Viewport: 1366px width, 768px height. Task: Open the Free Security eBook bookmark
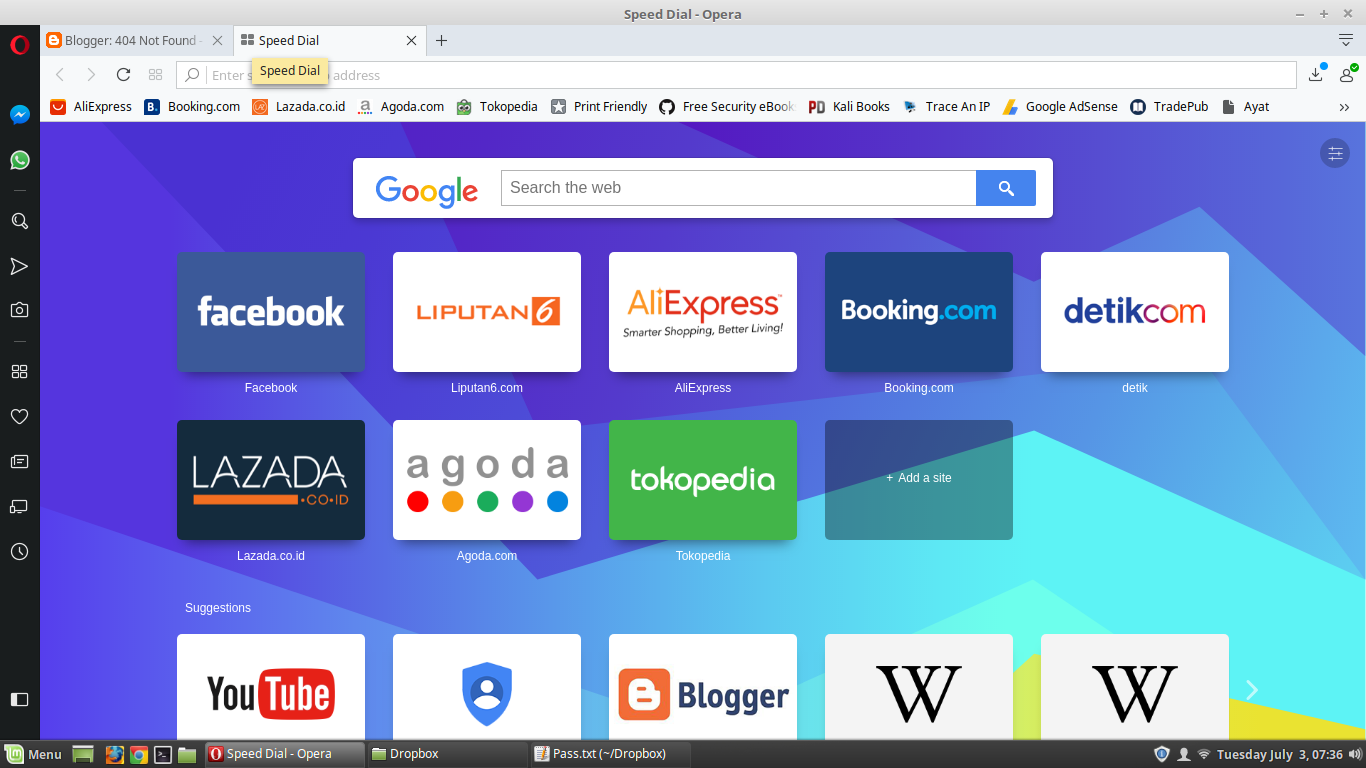pos(727,107)
